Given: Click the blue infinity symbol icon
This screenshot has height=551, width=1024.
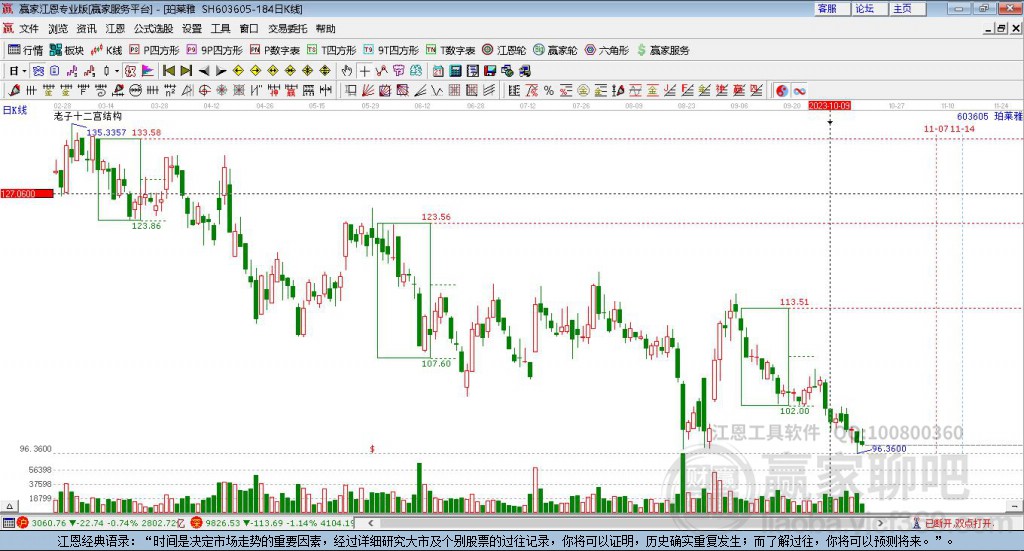Looking at the screenshot, I should coord(799,91).
